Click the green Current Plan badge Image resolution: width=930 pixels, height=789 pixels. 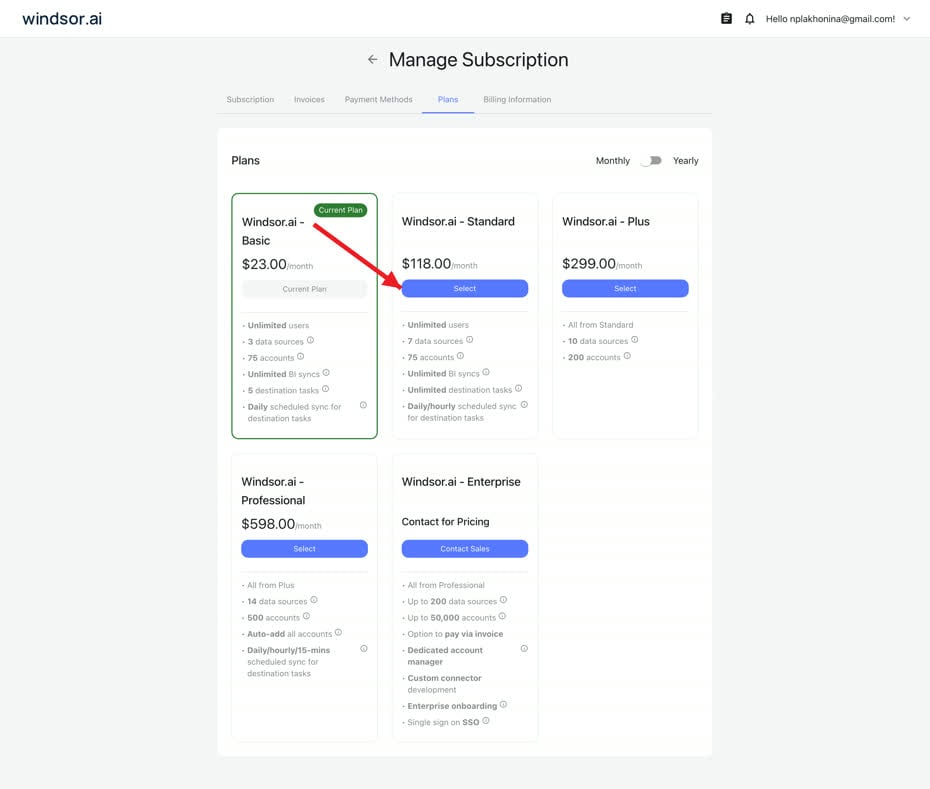coord(340,210)
